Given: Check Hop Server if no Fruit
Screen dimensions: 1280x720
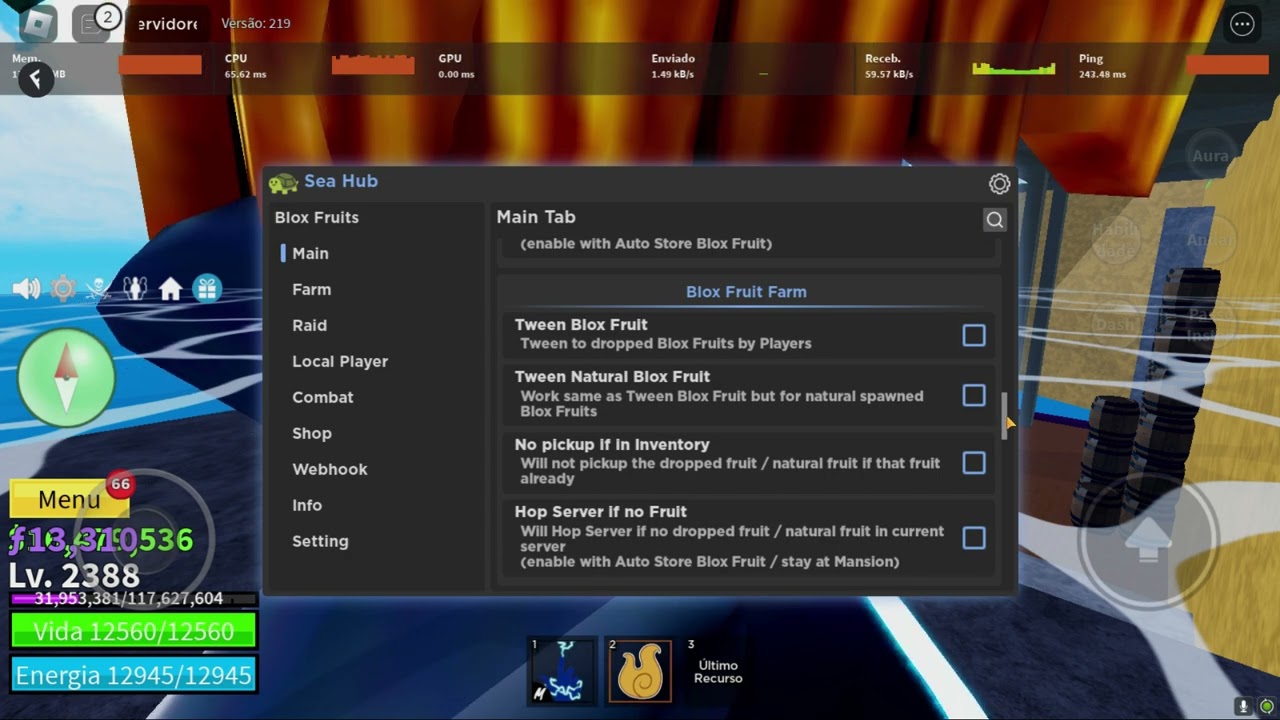Looking at the screenshot, I should tap(974, 538).
